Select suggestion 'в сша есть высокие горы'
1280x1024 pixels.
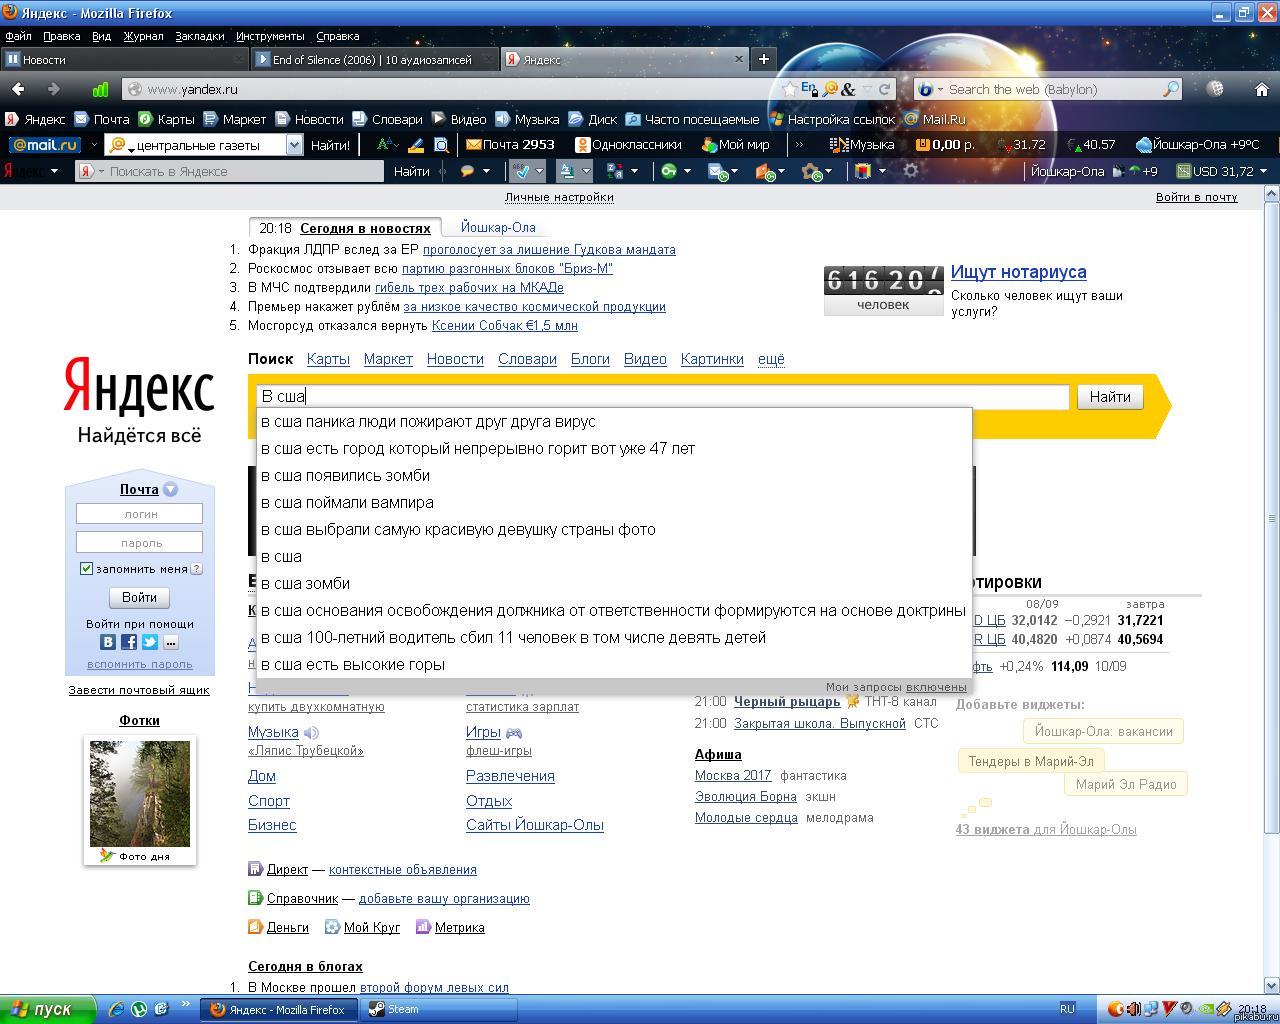tap(614, 664)
